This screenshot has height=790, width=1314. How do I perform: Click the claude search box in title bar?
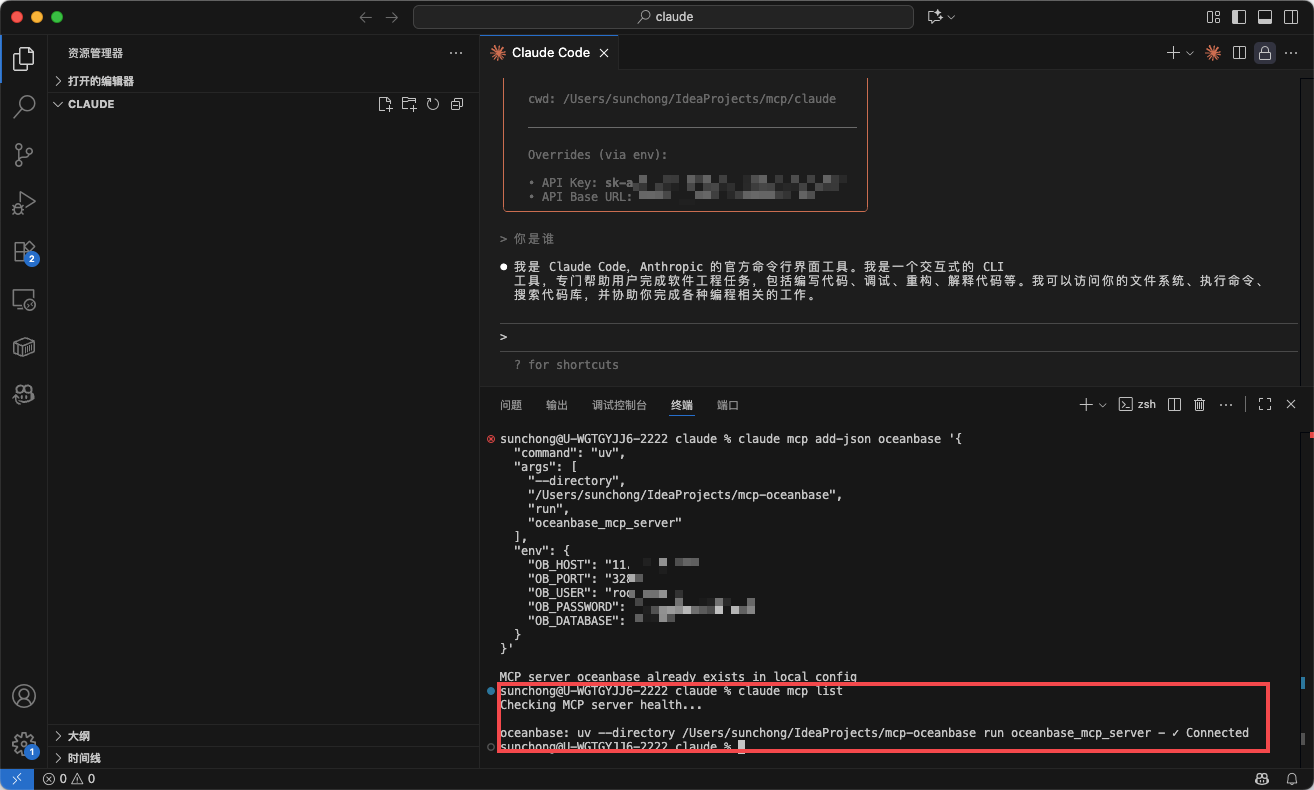[x=663, y=17]
